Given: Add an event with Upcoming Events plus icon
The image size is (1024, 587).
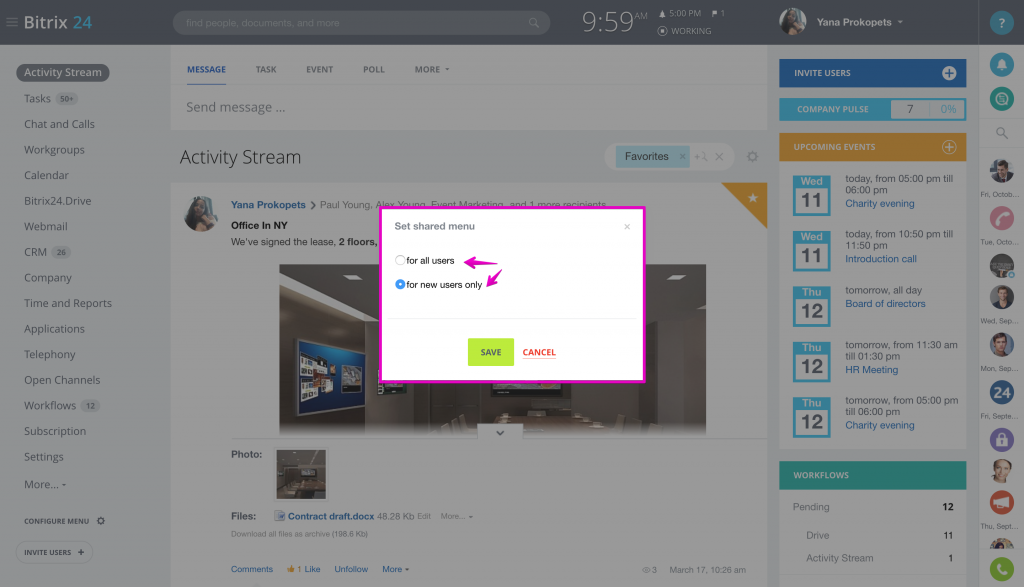Looking at the screenshot, I should (949, 147).
